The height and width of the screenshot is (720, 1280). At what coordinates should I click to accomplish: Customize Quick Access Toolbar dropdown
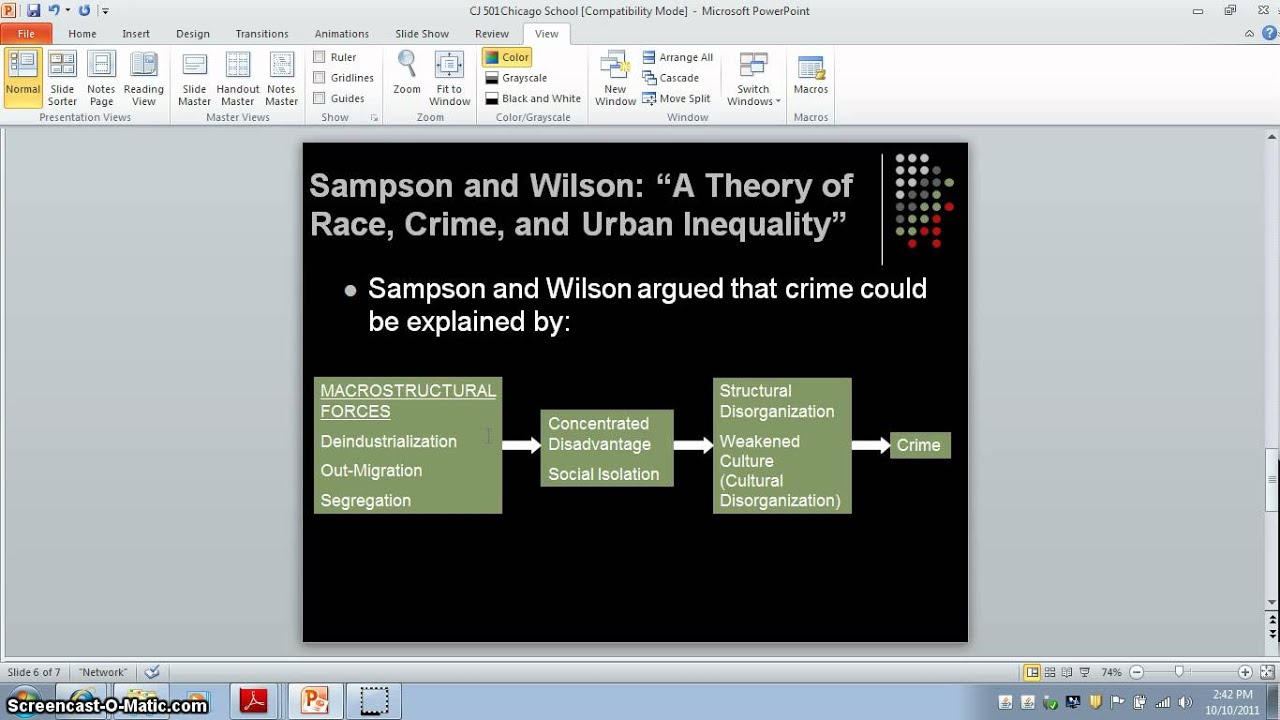tap(106, 11)
